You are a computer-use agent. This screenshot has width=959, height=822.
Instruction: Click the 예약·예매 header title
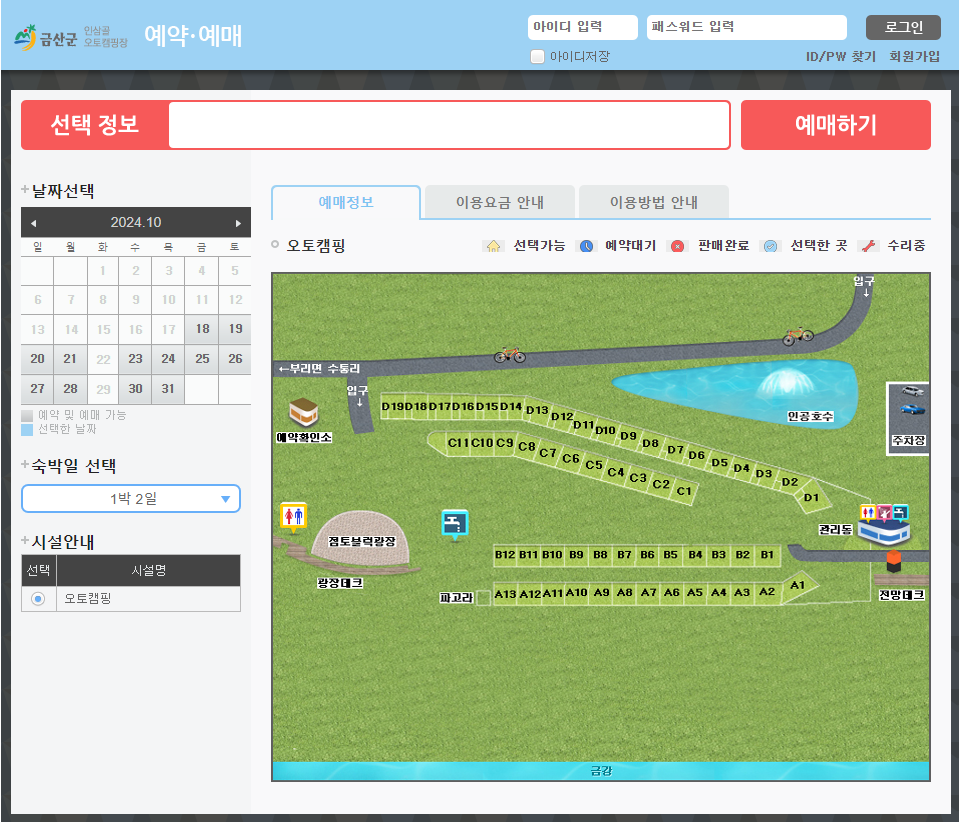pyautogui.click(x=193, y=35)
